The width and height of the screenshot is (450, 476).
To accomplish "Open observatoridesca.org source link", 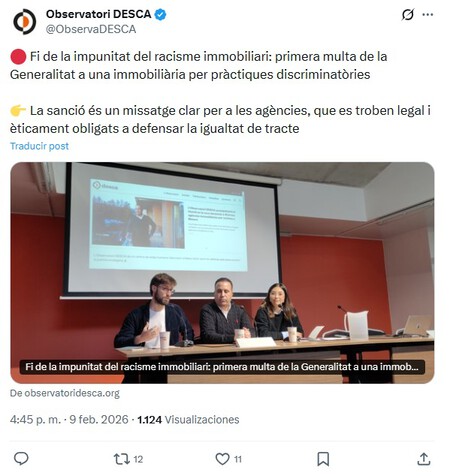I will point(65,393).
